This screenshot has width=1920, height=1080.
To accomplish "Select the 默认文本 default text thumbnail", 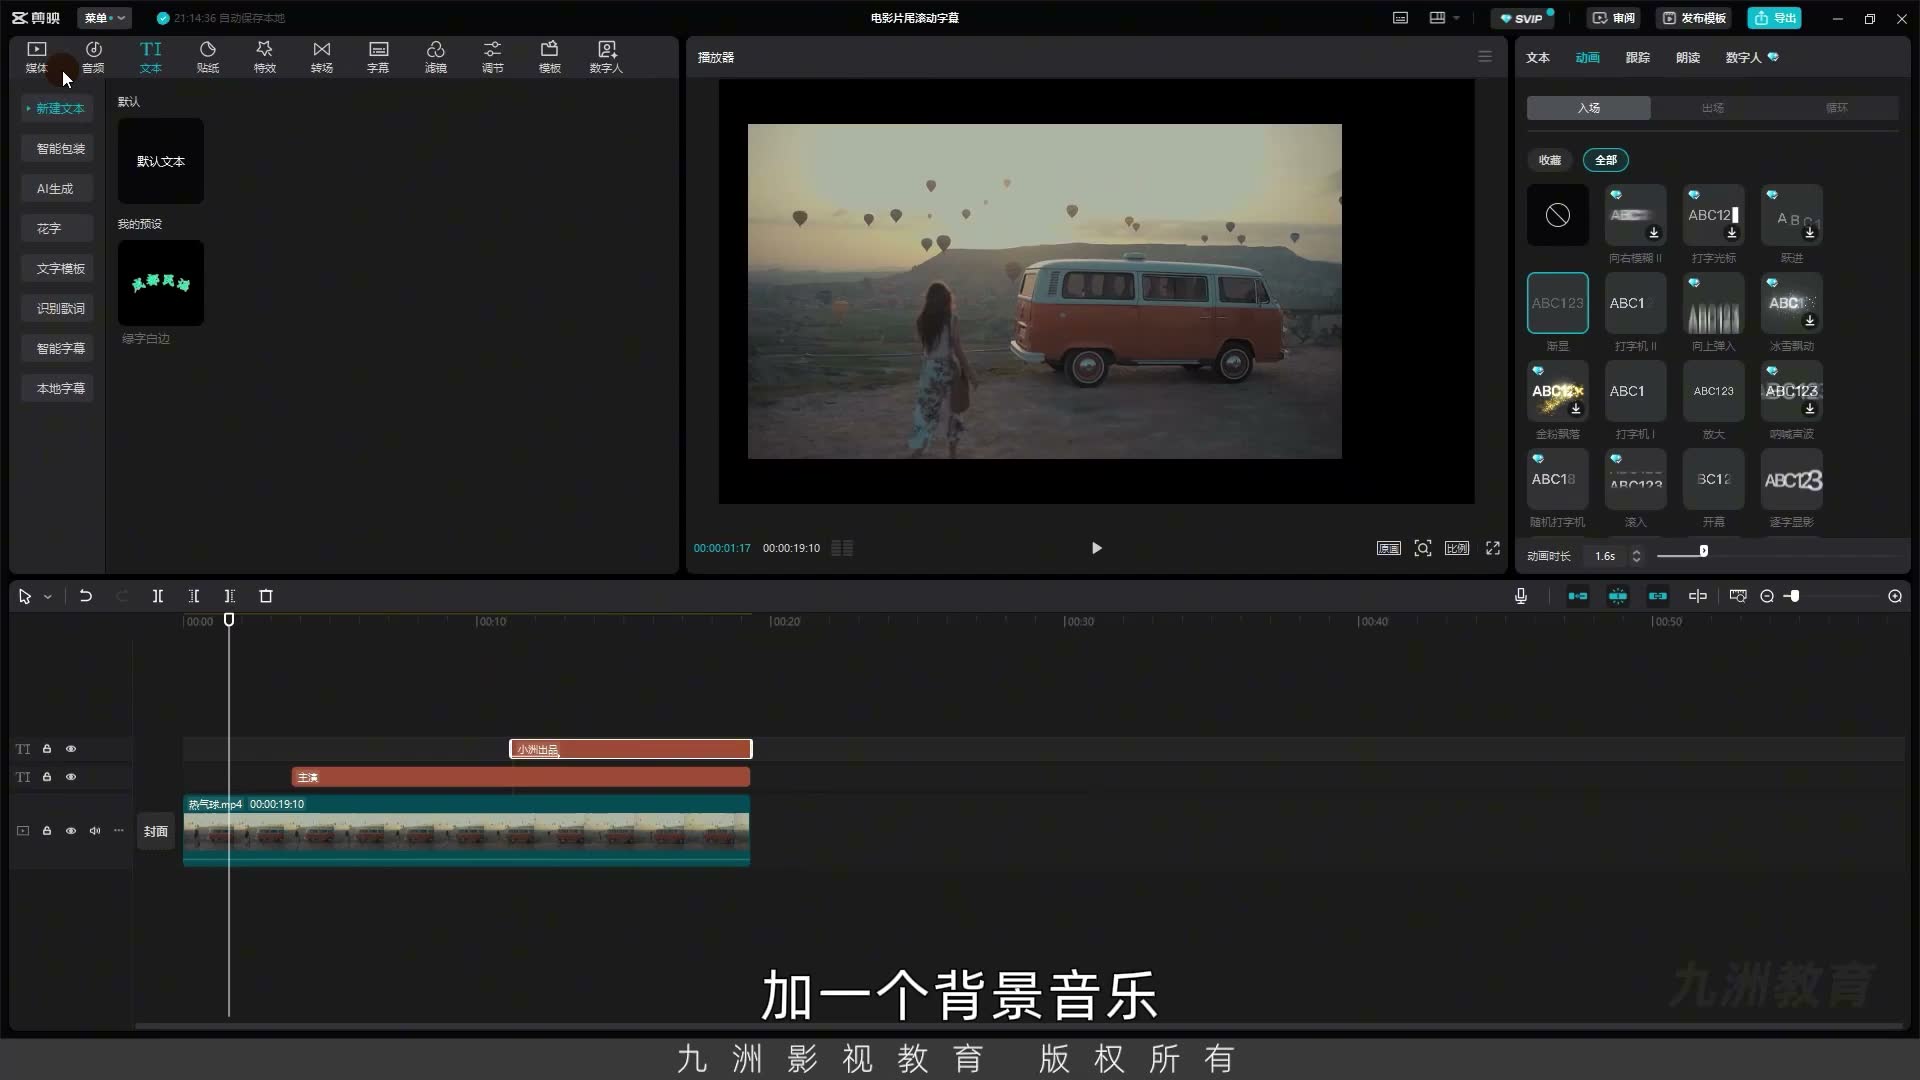I will coord(161,161).
